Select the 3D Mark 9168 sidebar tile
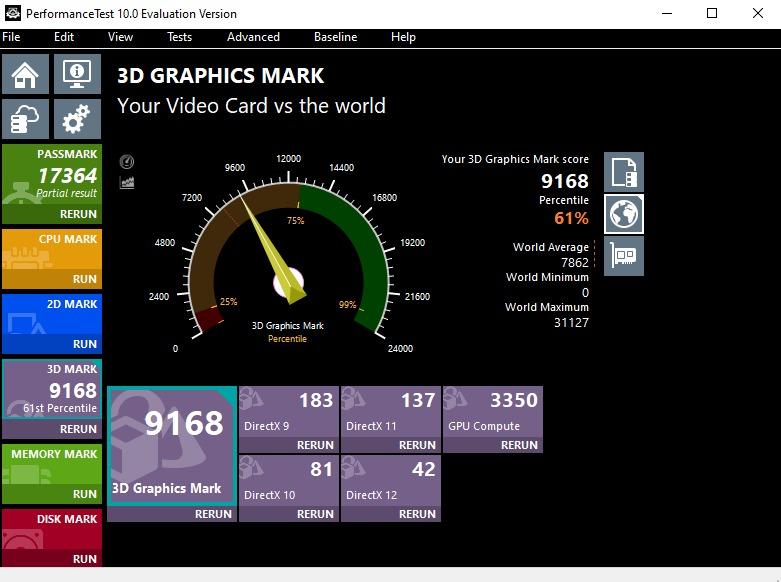The height and width of the screenshot is (582, 781). click(52, 389)
